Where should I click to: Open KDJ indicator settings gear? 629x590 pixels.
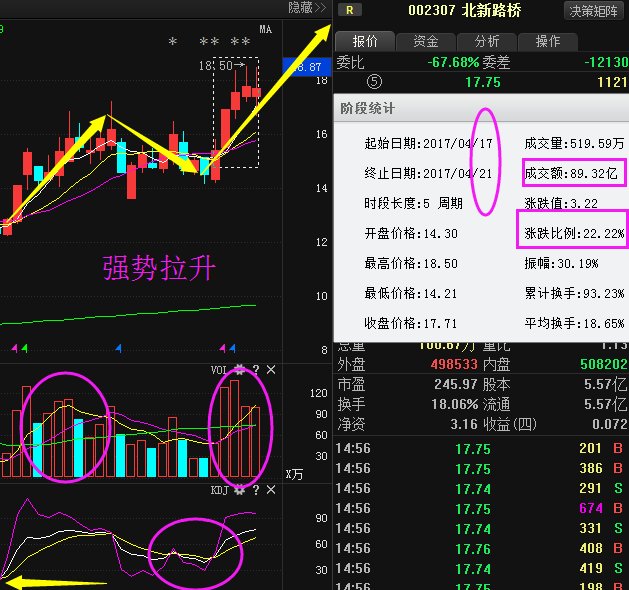[239, 491]
